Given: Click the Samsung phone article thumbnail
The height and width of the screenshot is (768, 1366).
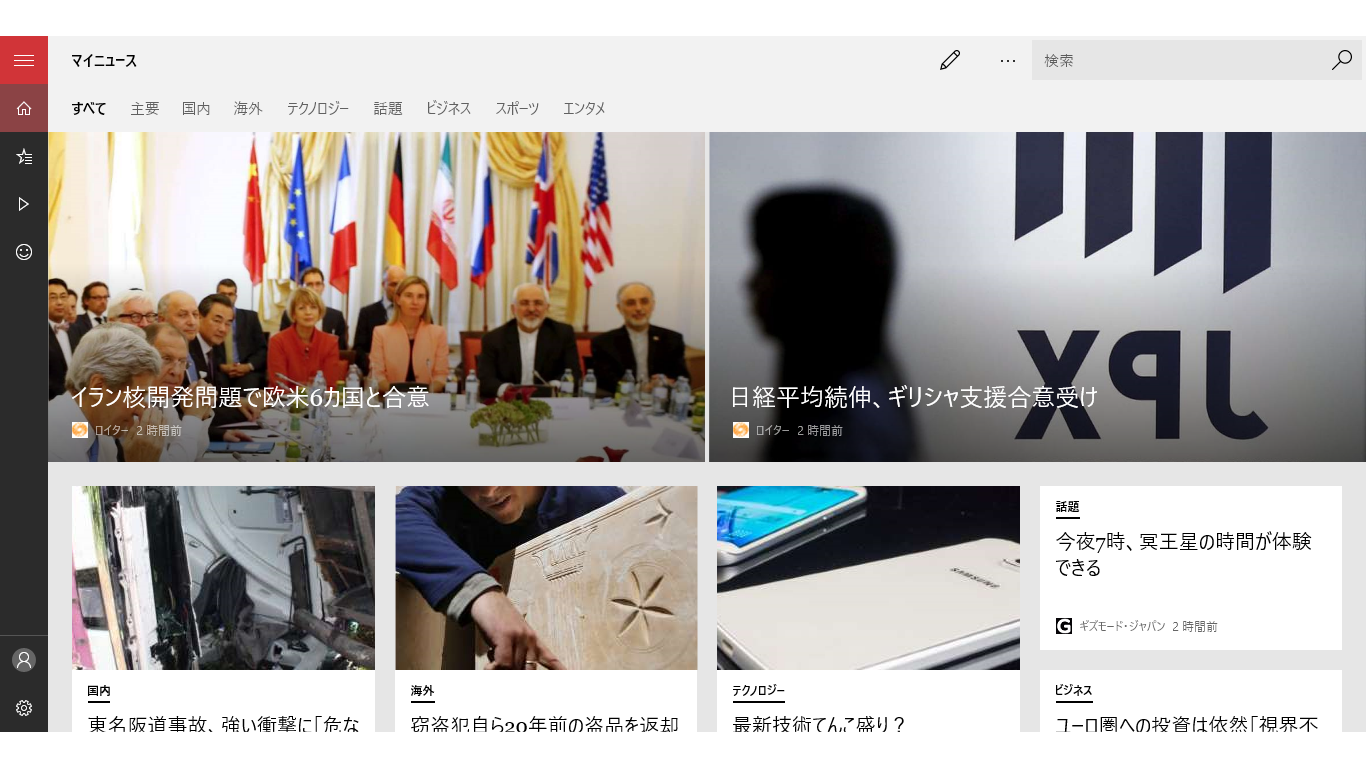Looking at the screenshot, I should (868, 578).
